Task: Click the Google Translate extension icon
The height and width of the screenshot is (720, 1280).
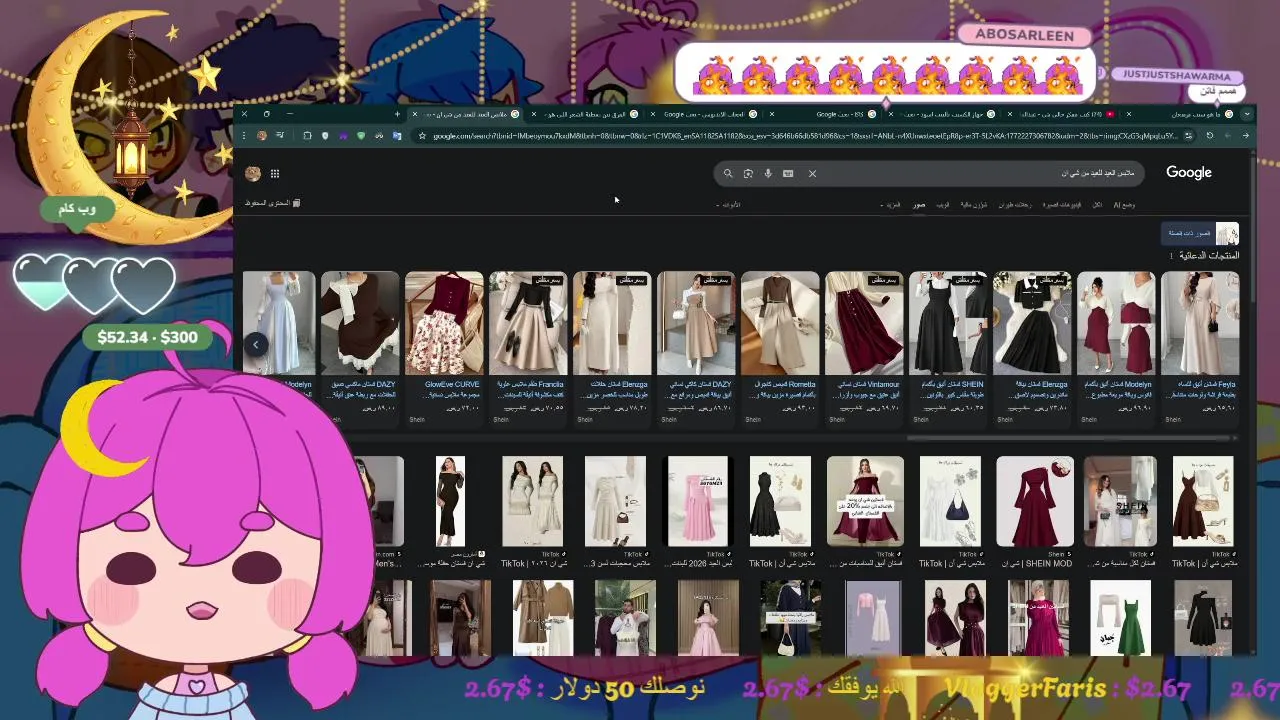Action: [x=397, y=135]
